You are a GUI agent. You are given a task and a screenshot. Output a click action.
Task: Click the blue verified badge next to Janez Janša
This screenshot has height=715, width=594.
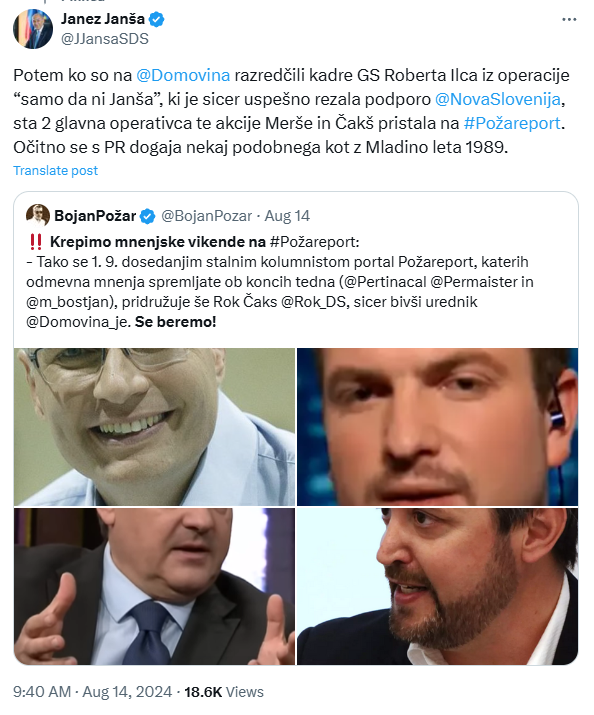[x=157, y=20]
